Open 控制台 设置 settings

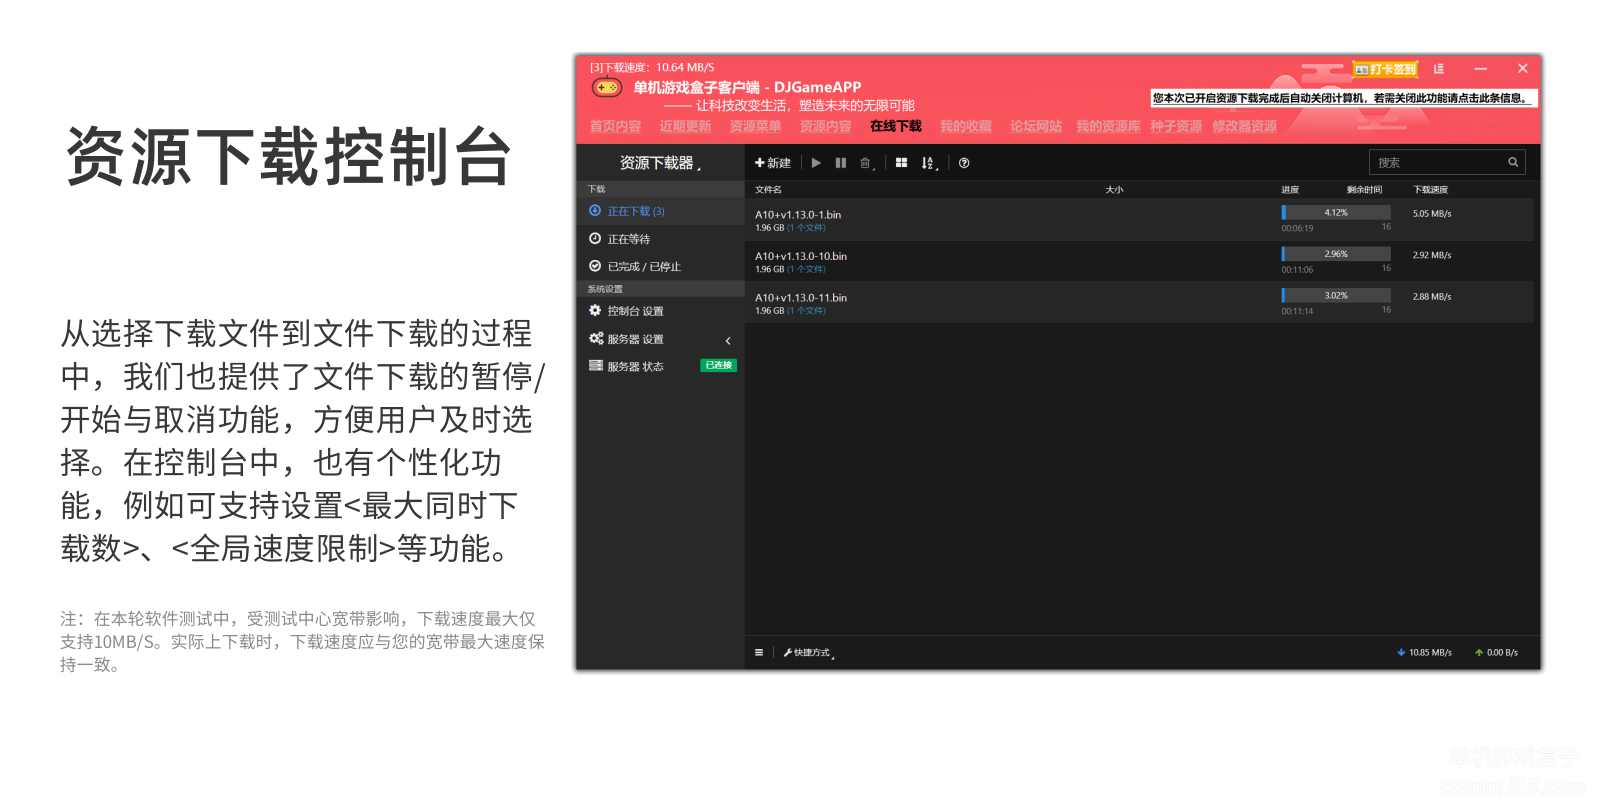660,311
